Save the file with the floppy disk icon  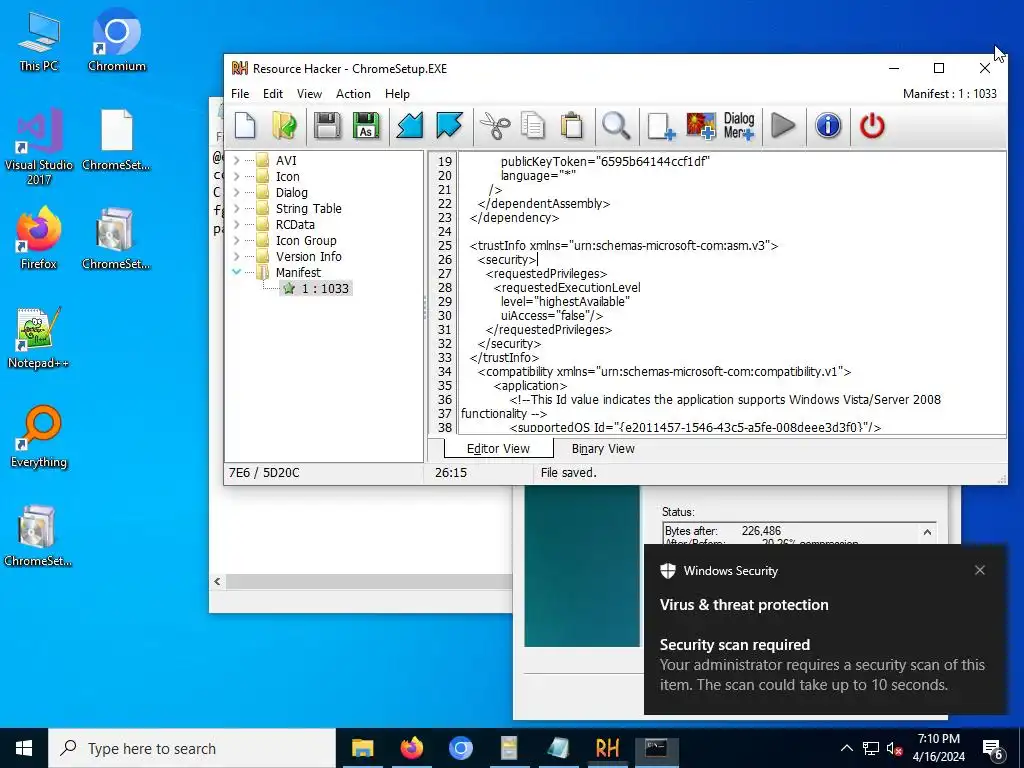pos(327,125)
